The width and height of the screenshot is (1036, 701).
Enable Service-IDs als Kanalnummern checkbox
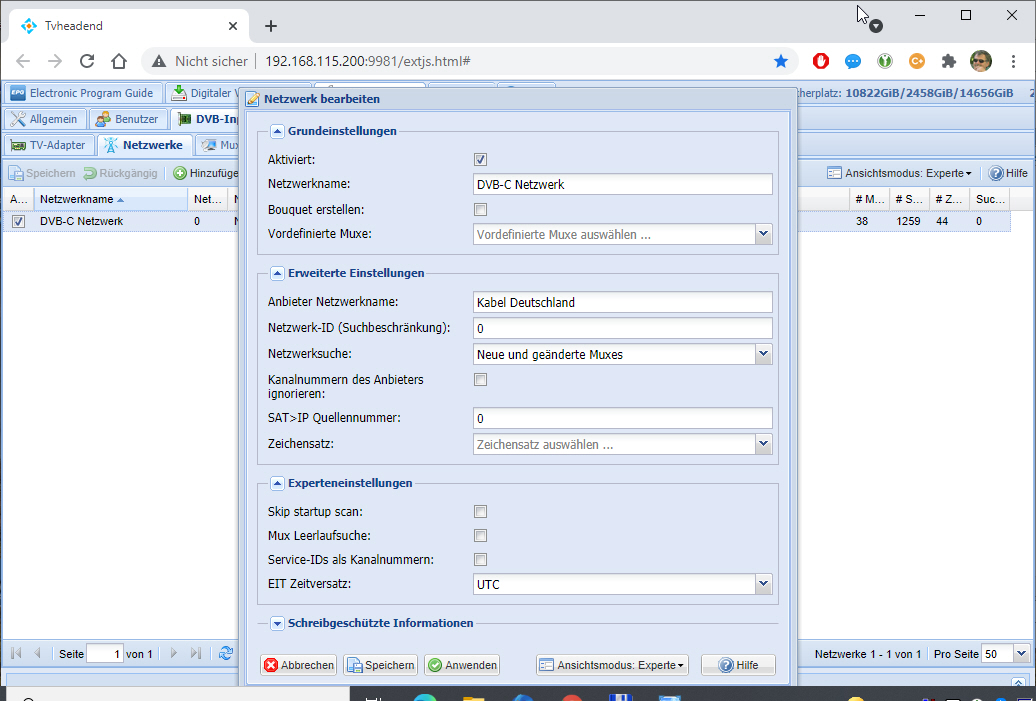(x=480, y=560)
